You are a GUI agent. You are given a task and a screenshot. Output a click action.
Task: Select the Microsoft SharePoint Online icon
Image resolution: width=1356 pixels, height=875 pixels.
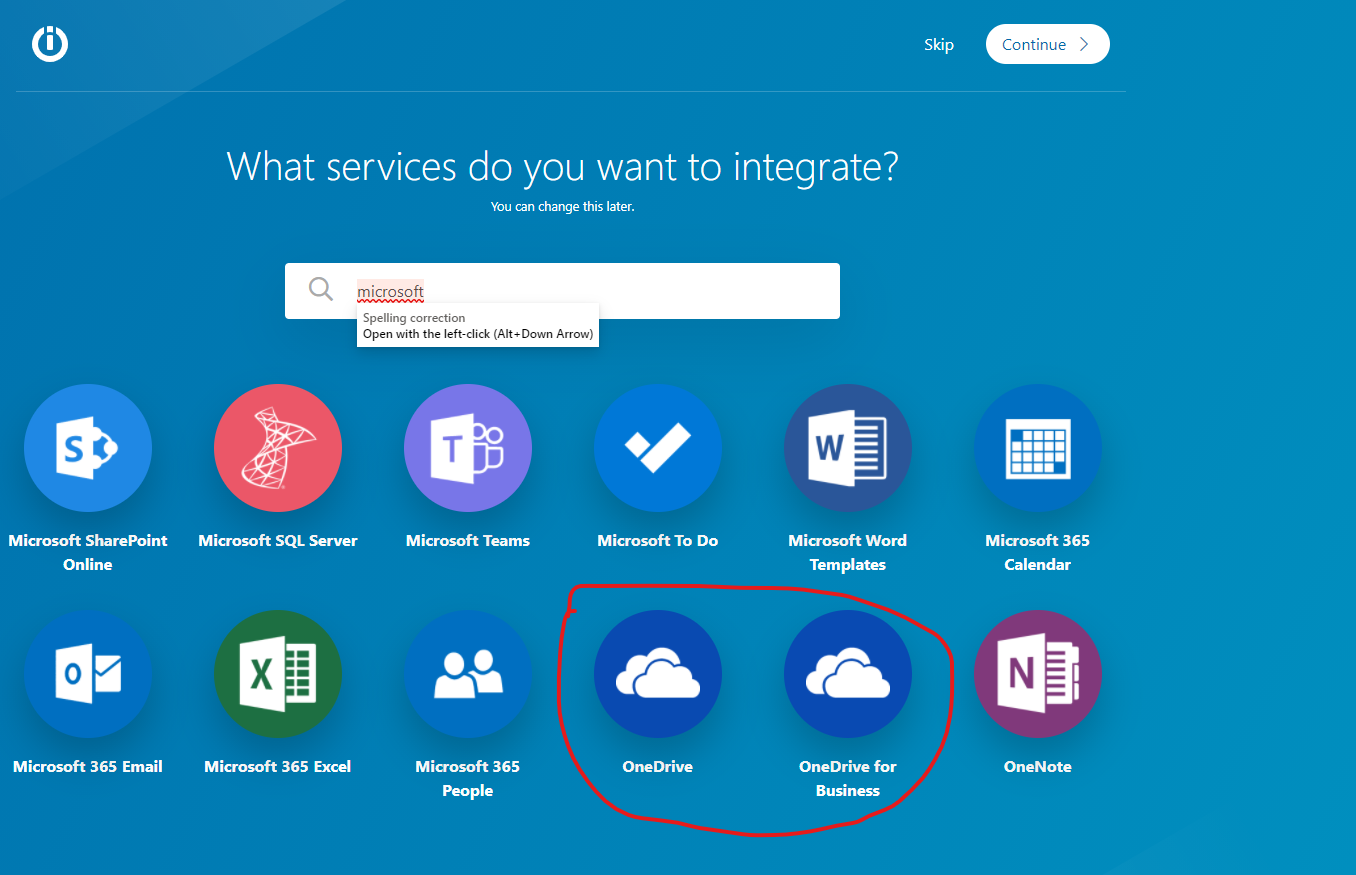click(88, 448)
